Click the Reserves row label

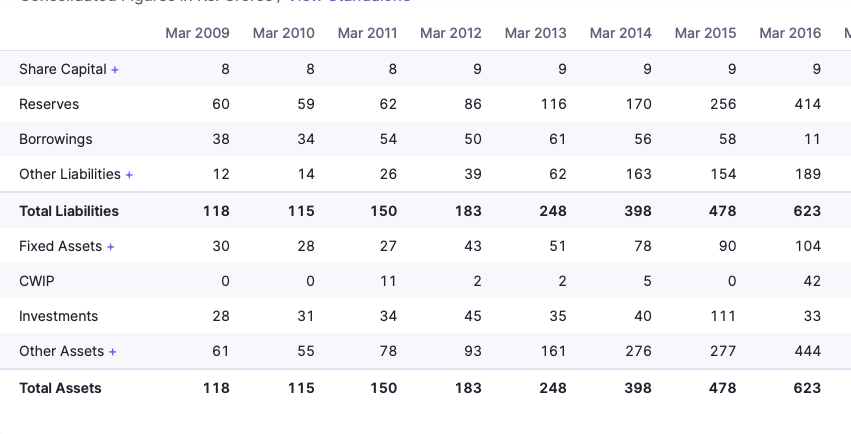pos(49,104)
